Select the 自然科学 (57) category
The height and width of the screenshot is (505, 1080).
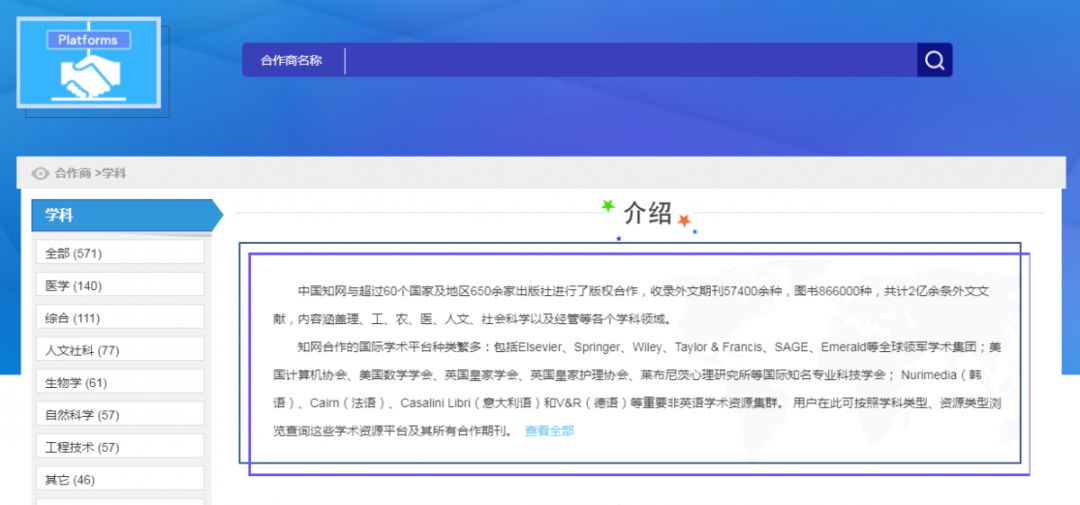121,415
